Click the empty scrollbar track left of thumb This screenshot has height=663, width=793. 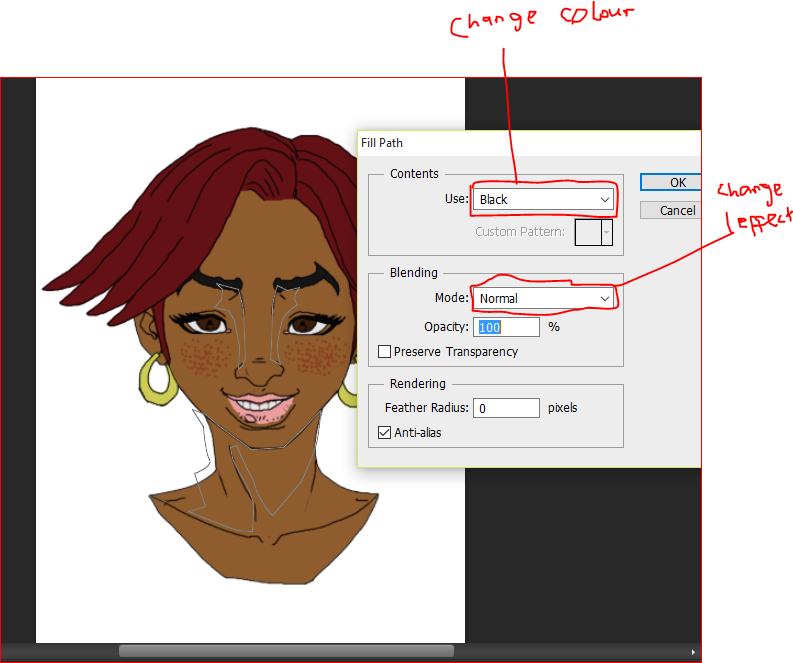click(x=60, y=651)
